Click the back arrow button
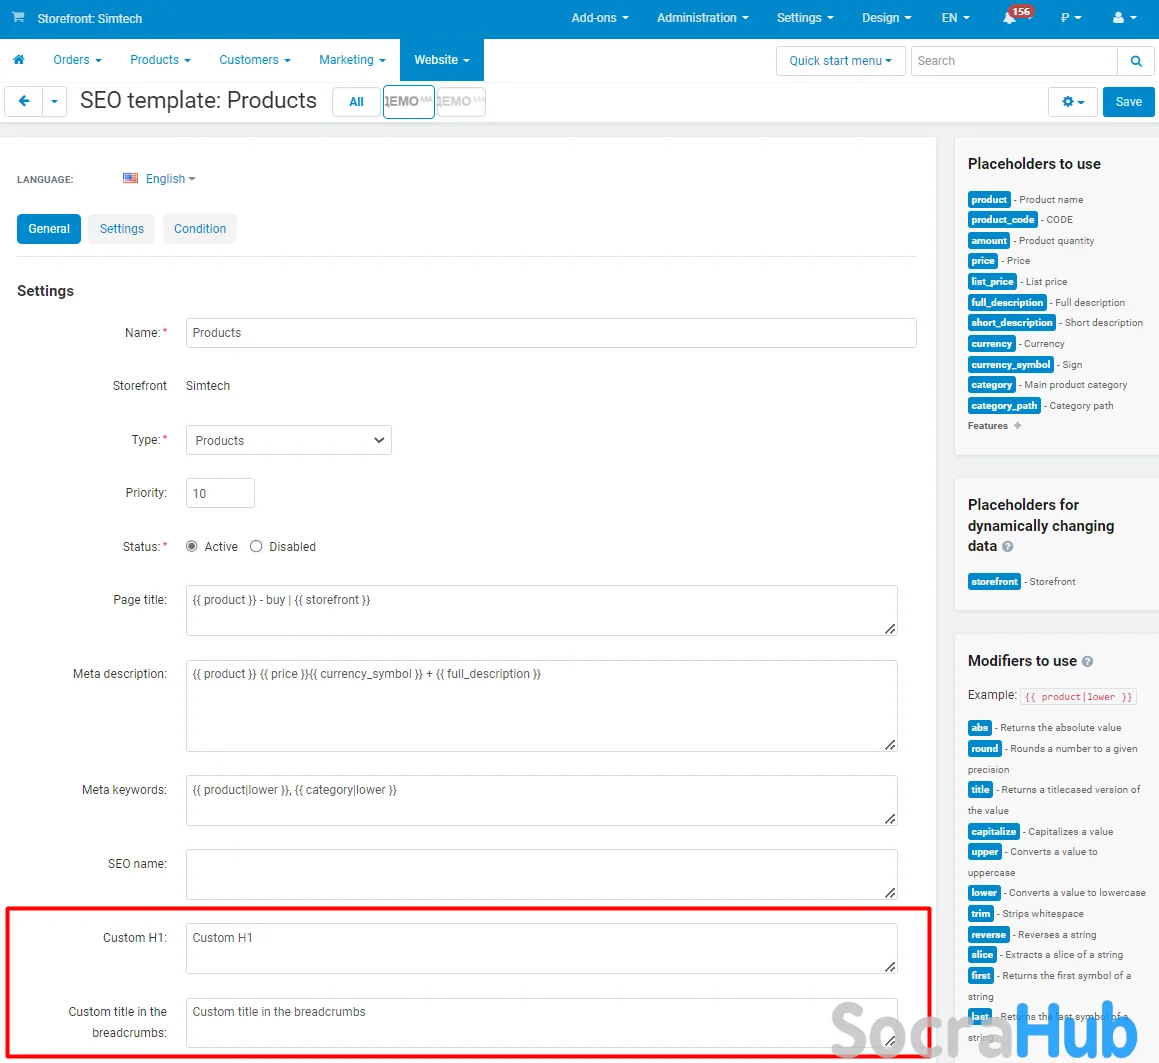Screen dimensions: 1159x1063 coord(24,101)
